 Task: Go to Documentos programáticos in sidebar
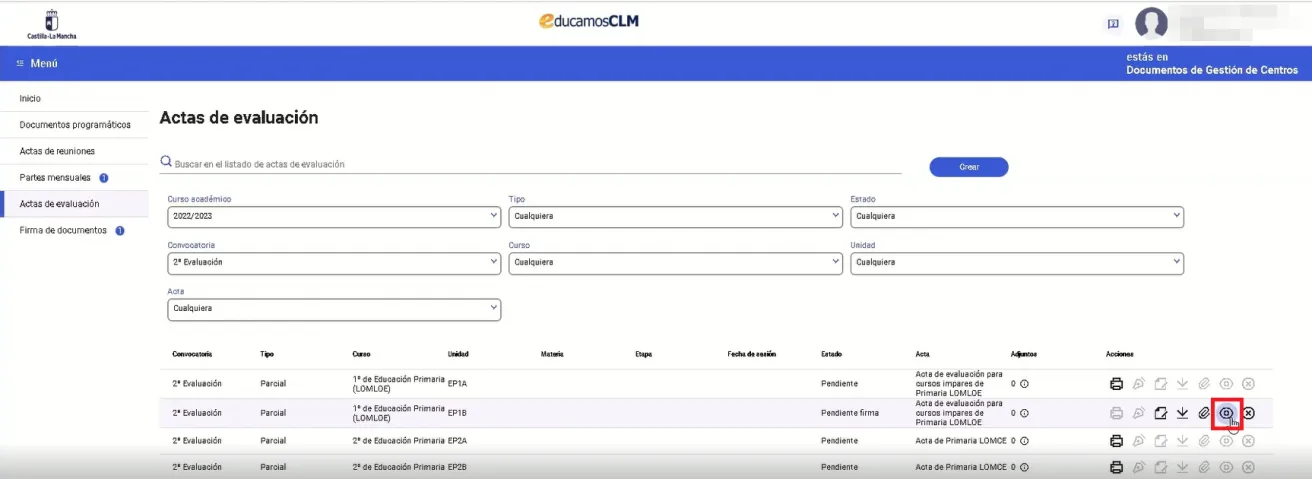pyautogui.click(x=75, y=125)
